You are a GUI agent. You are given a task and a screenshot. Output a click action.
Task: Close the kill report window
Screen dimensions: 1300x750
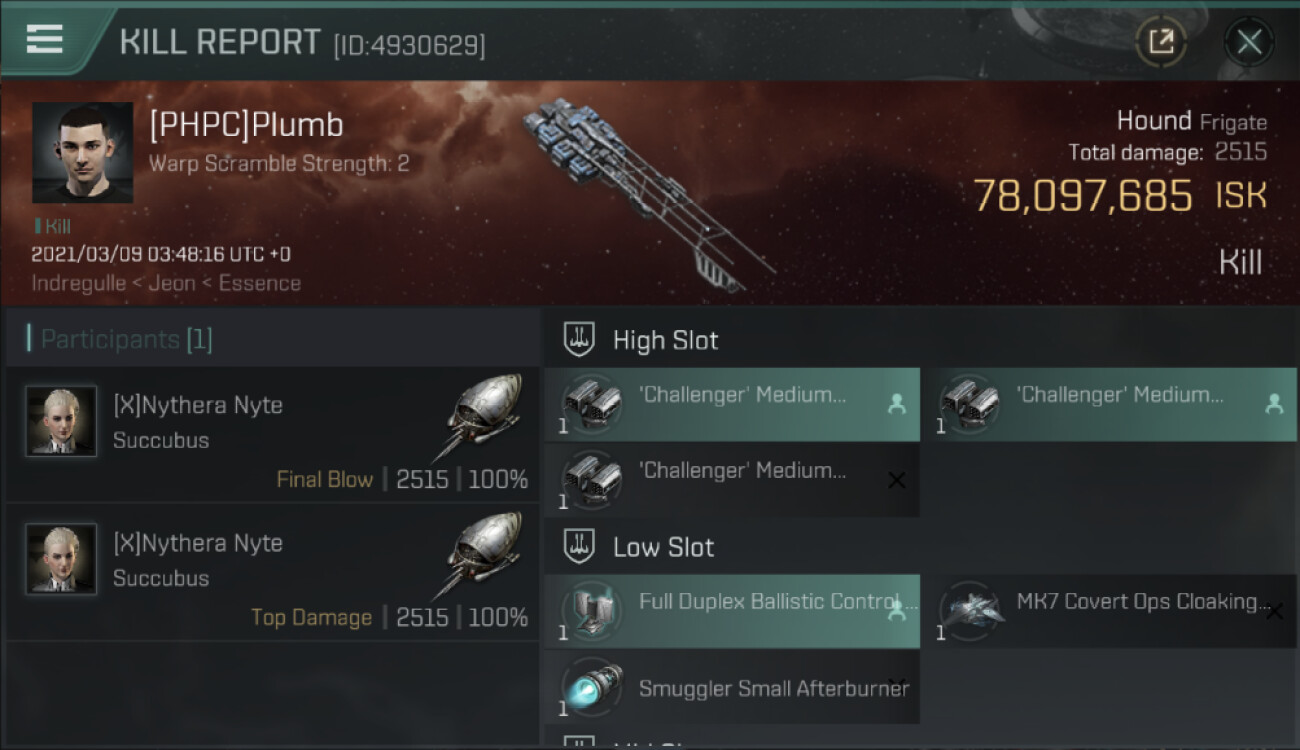[1249, 42]
